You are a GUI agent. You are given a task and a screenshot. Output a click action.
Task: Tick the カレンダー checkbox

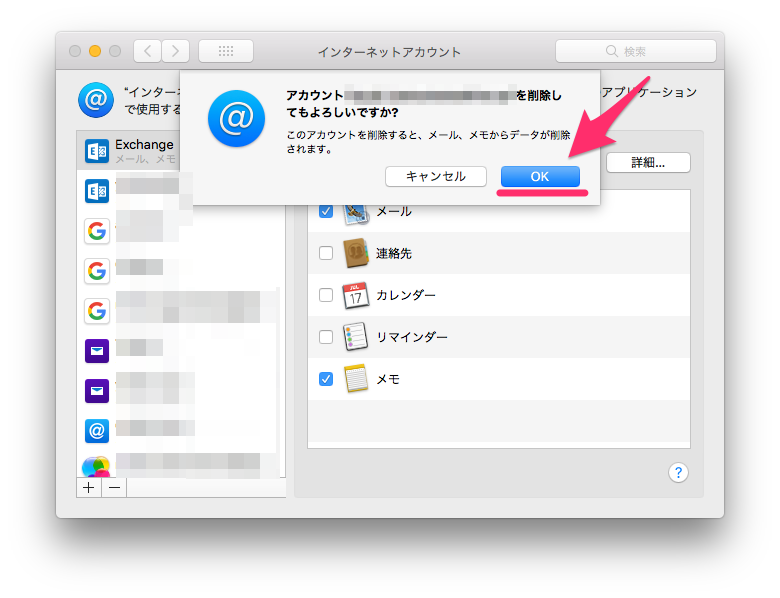click(x=326, y=295)
